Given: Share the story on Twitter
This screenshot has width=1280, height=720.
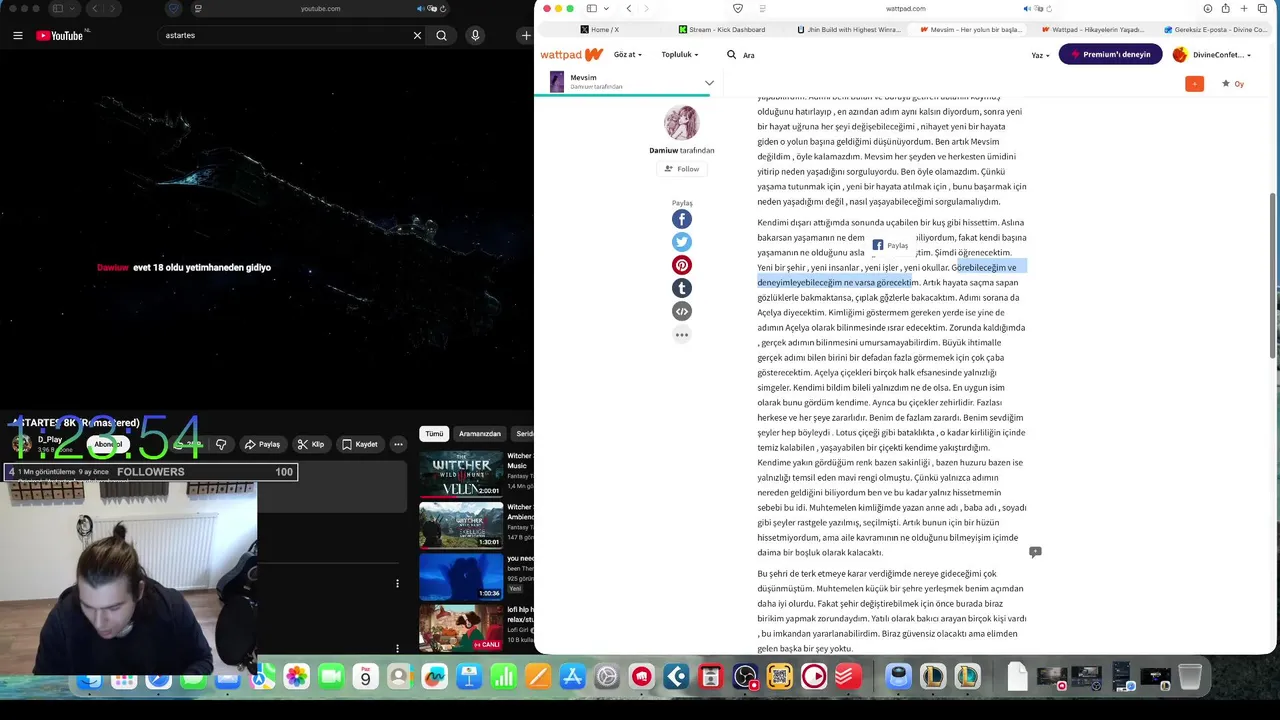Looking at the screenshot, I should point(682,242).
